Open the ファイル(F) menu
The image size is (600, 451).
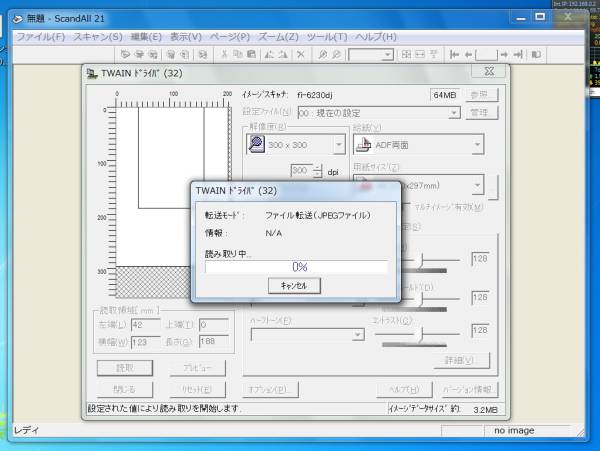point(41,37)
